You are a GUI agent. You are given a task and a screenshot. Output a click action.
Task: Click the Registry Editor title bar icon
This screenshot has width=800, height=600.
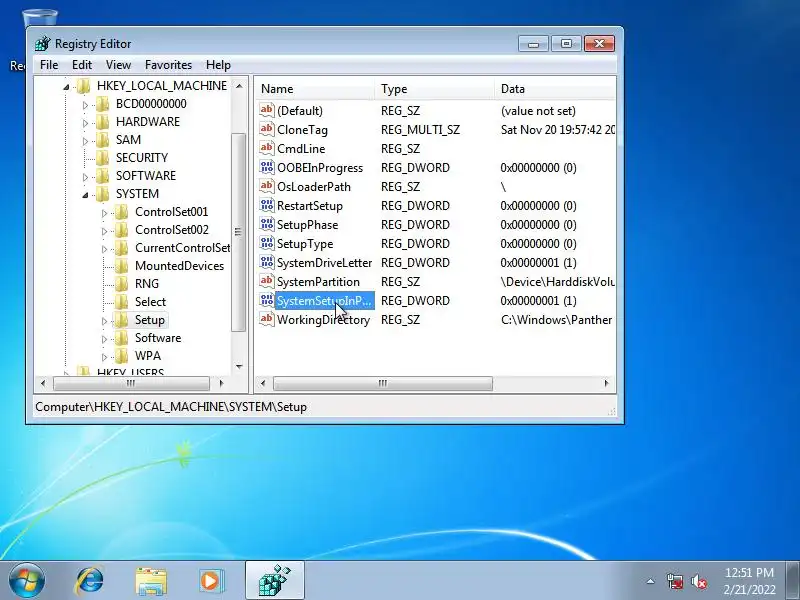(43, 44)
